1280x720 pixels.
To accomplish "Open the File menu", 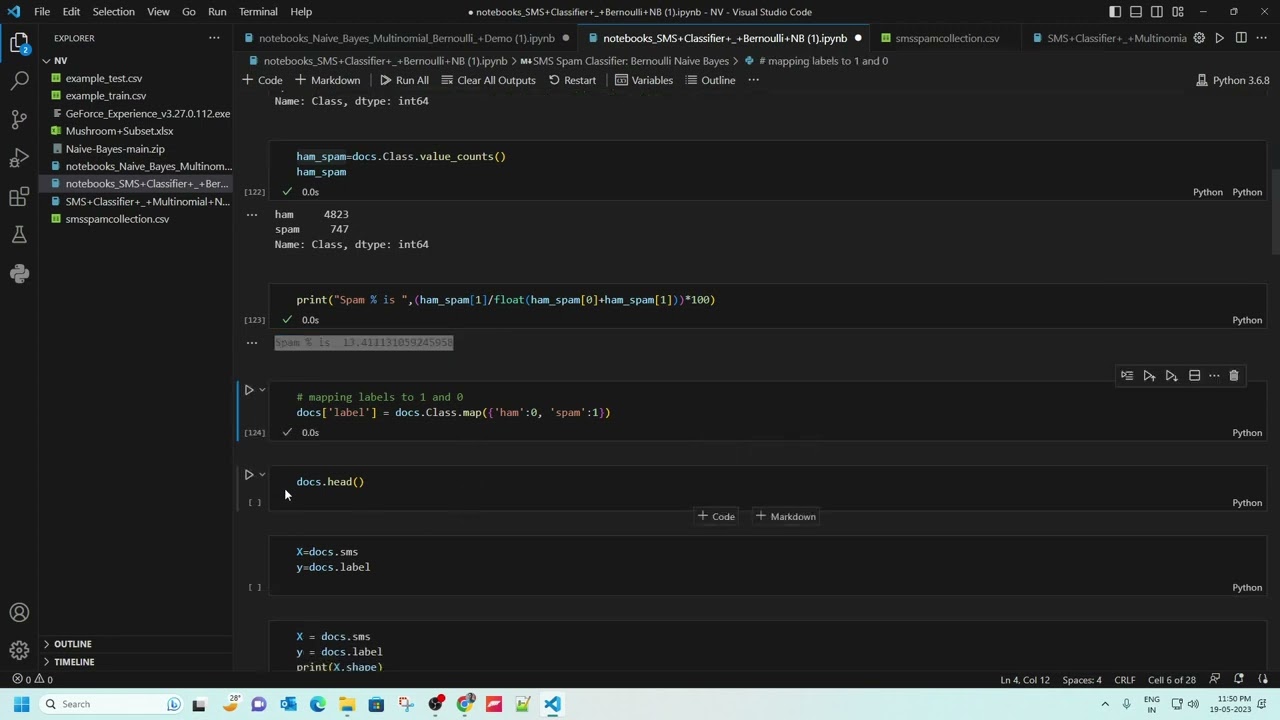I will 42,12.
